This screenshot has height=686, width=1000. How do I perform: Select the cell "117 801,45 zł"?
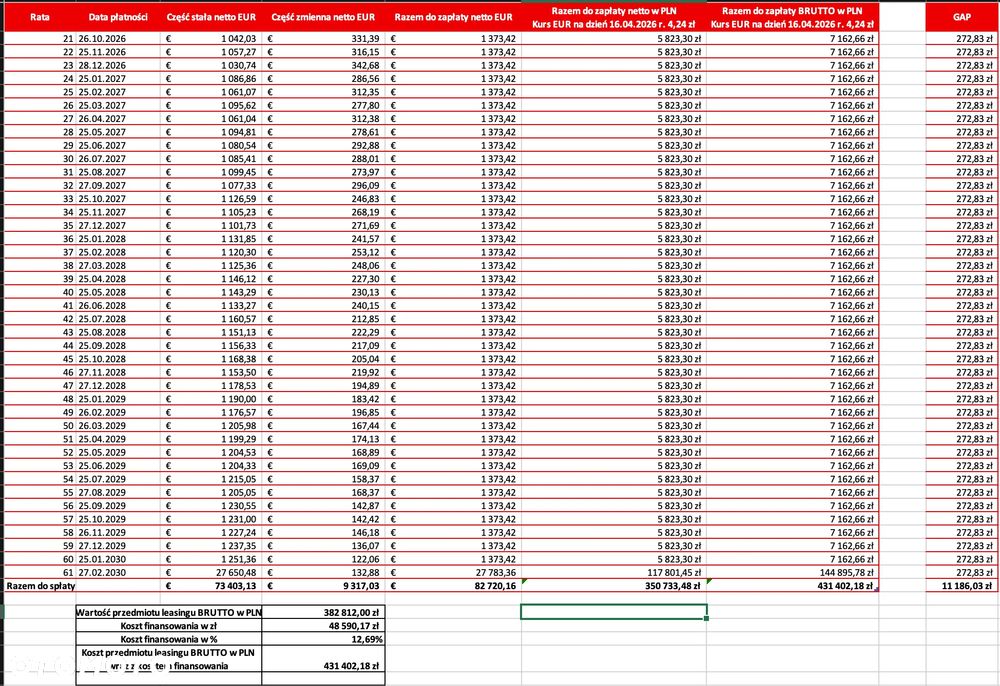pos(614,573)
